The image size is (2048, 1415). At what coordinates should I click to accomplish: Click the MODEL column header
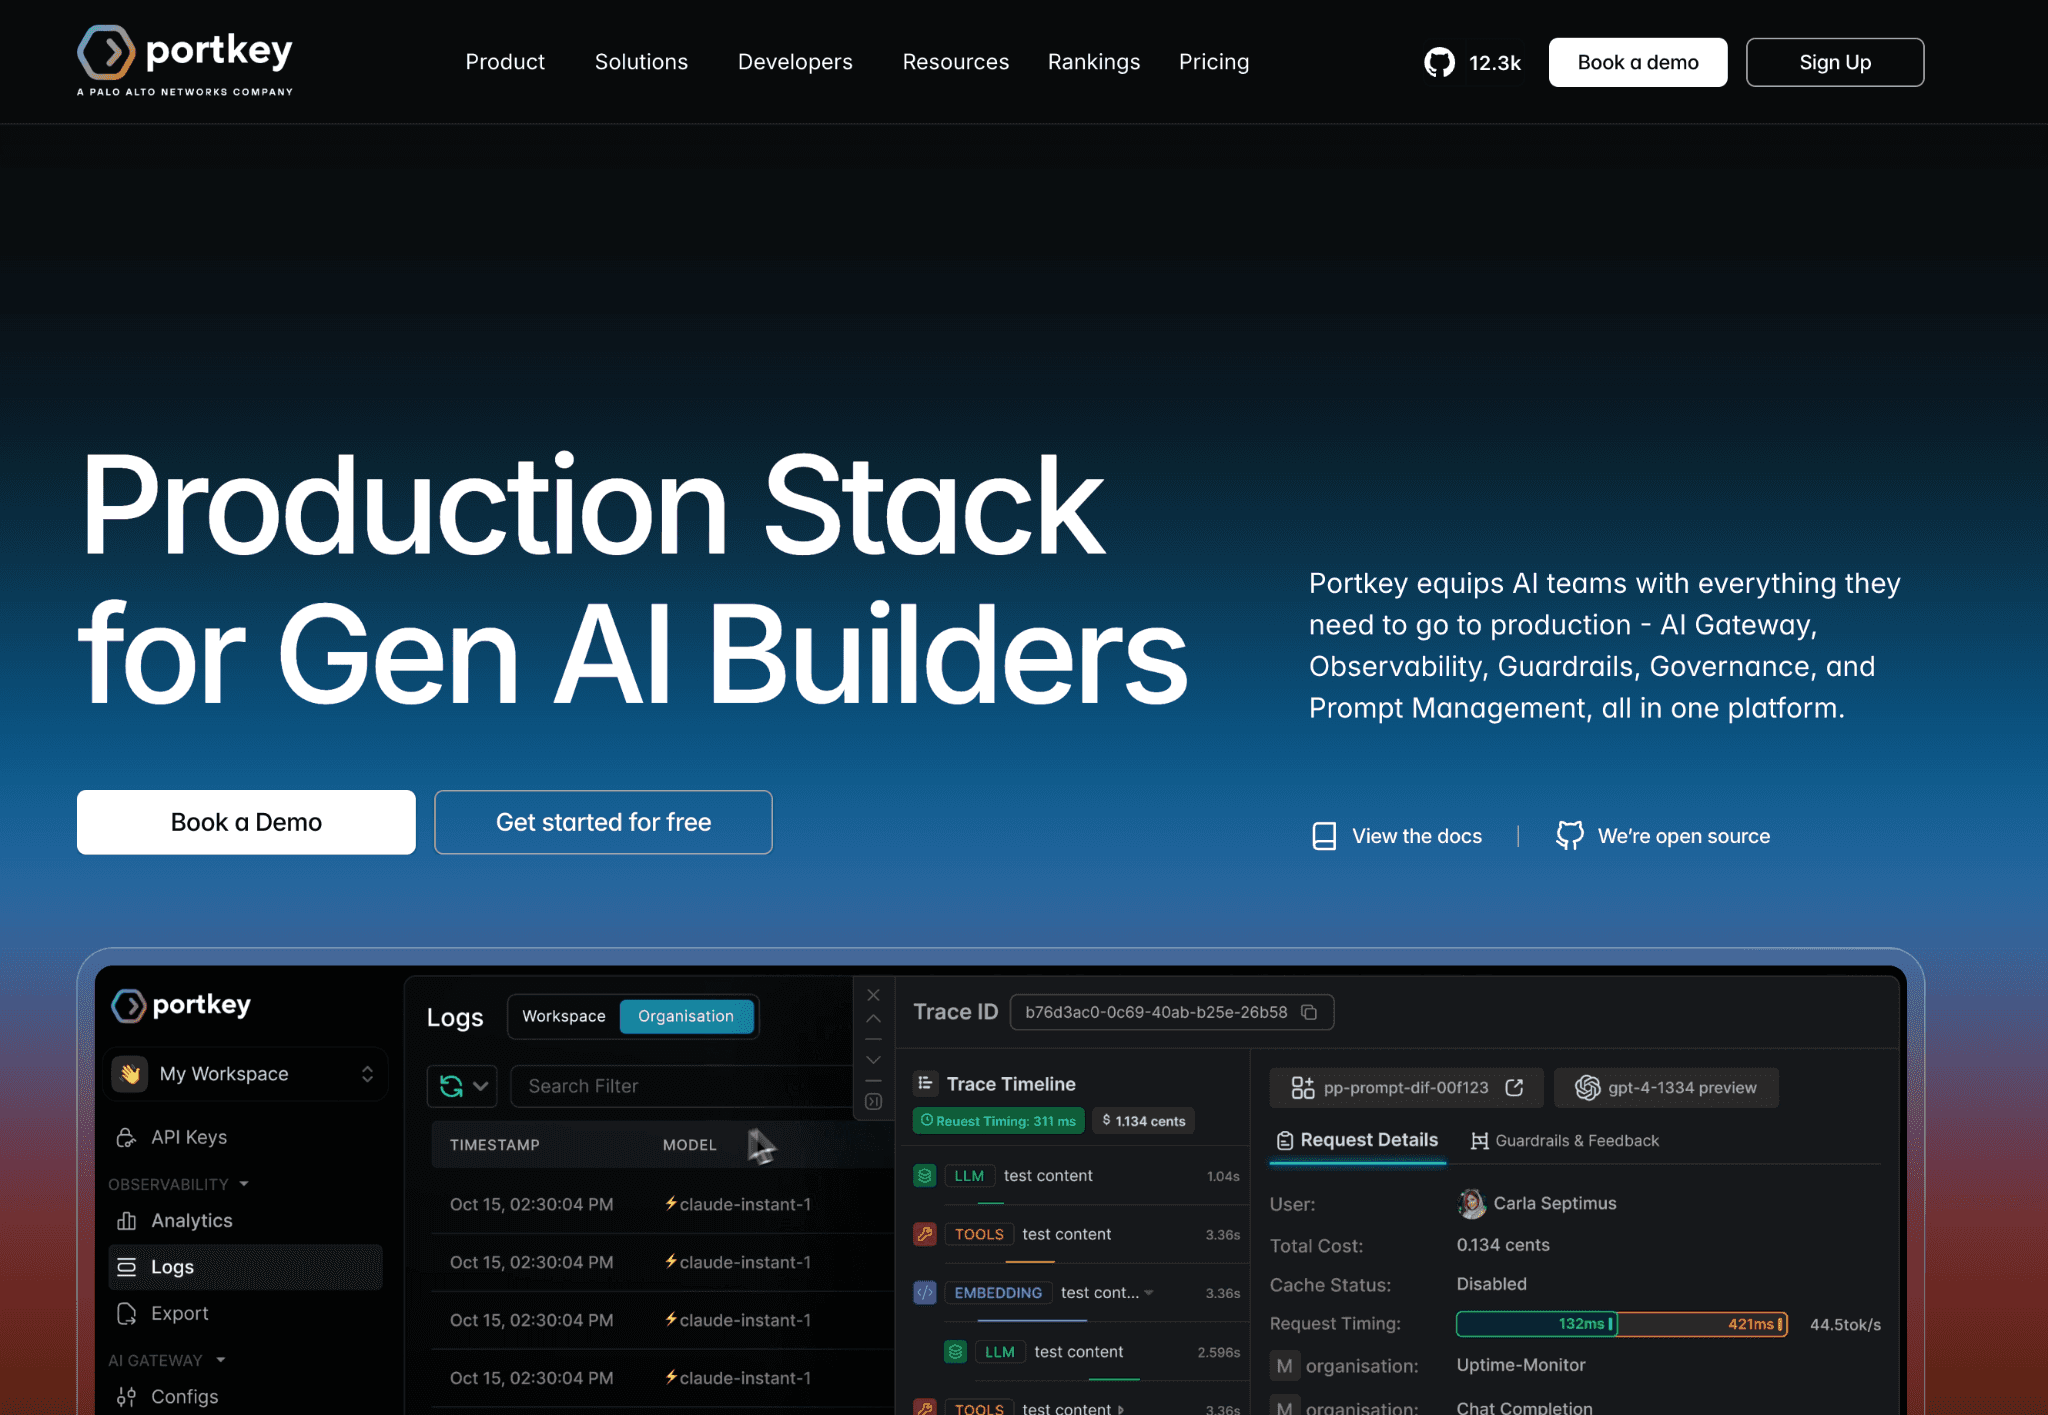(x=689, y=1145)
